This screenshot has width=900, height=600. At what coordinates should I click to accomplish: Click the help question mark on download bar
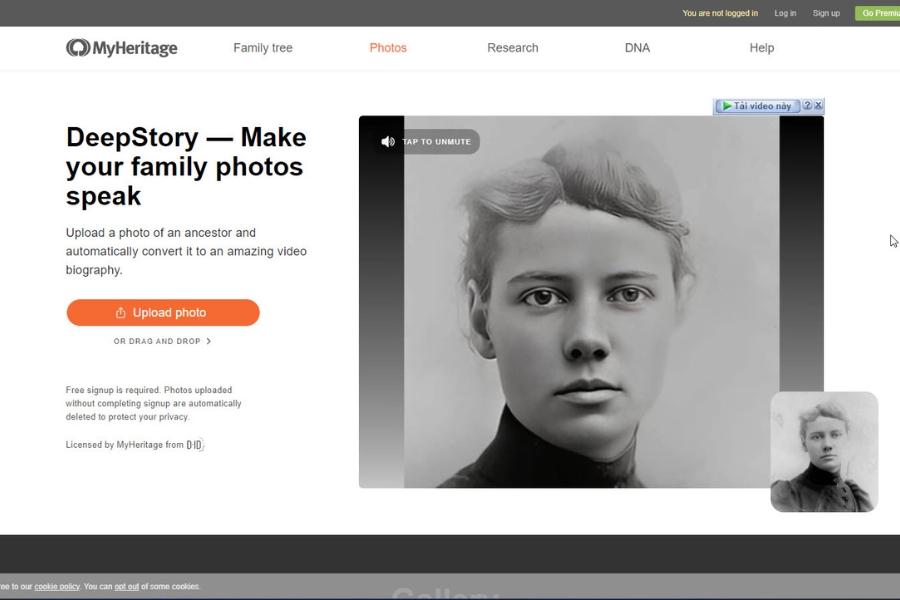coord(807,106)
